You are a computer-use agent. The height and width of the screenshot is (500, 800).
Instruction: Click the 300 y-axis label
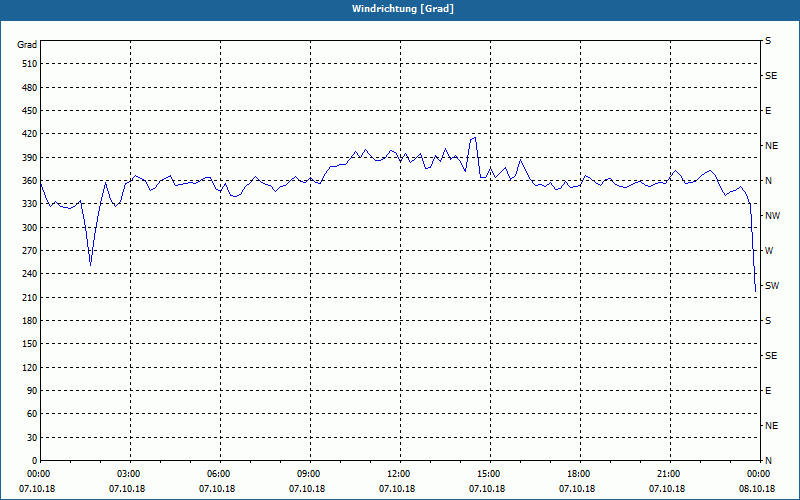[30, 228]
